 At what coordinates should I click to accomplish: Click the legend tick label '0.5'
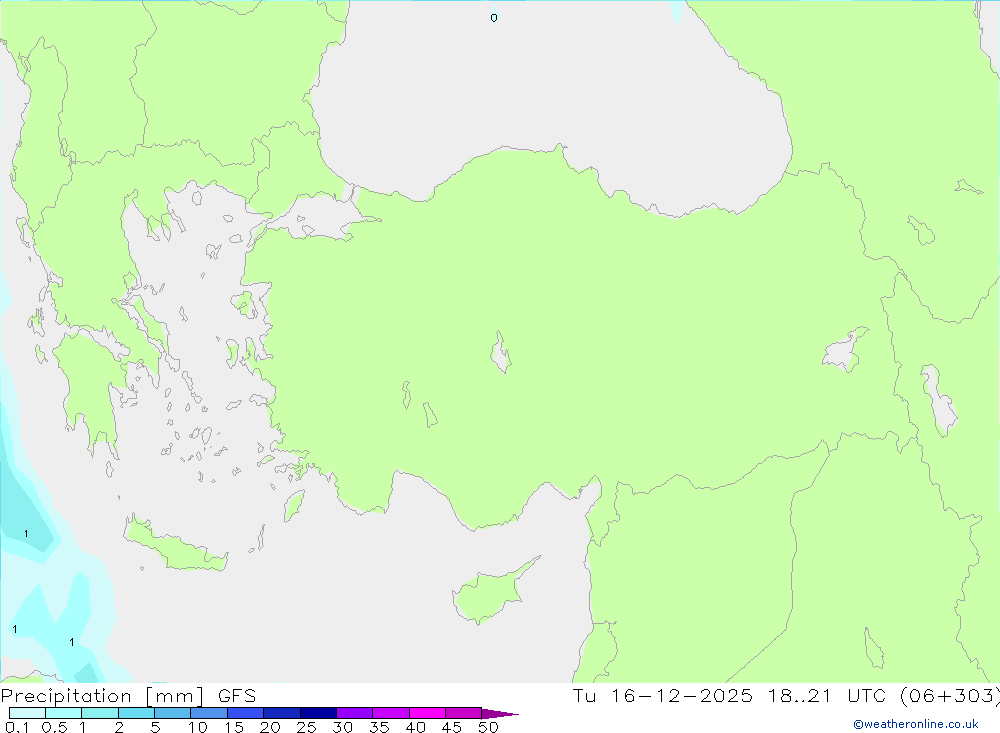[54, 727]
